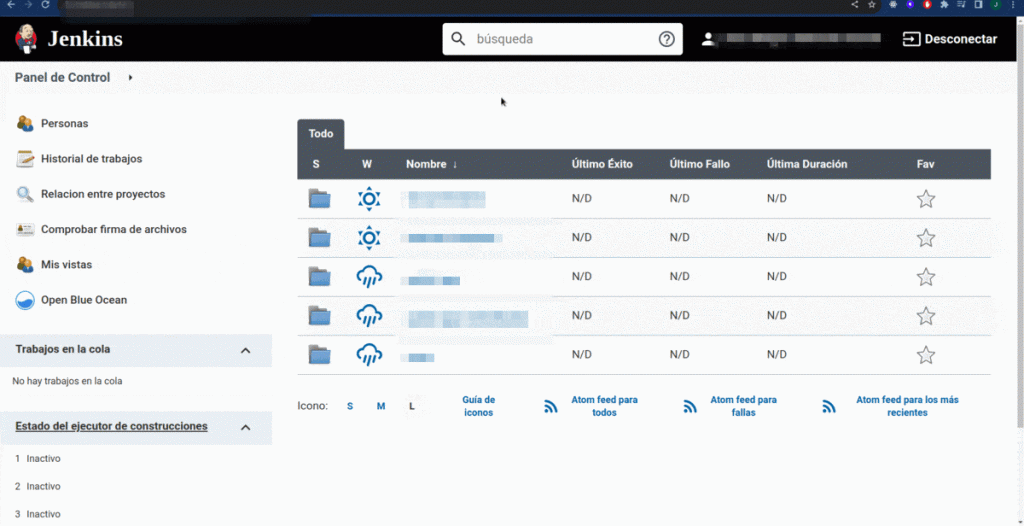1024x526 pixels.
Task: Click sunny weather icon in first row
Action: click(369, 199)
